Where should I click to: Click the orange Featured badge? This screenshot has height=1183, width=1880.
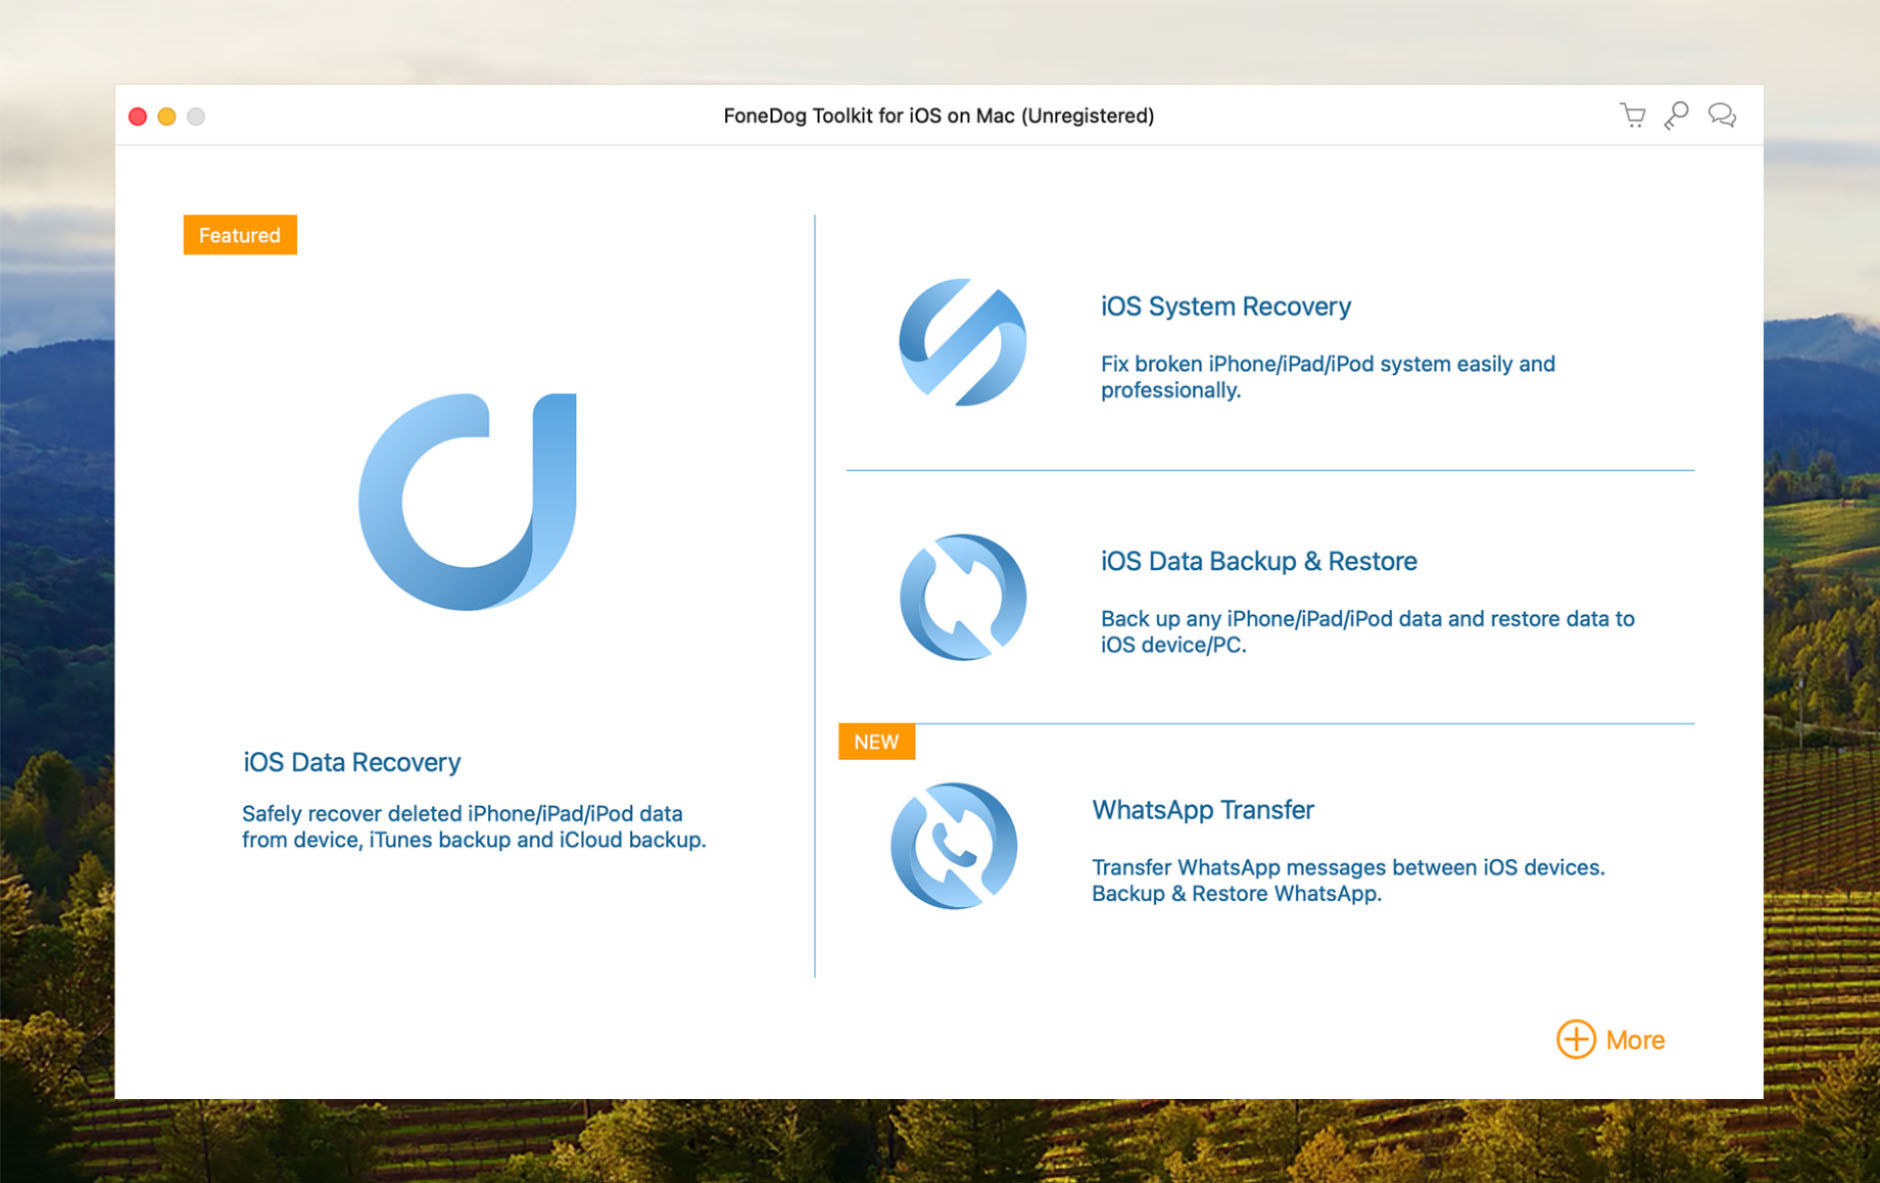tap(240, 235)
